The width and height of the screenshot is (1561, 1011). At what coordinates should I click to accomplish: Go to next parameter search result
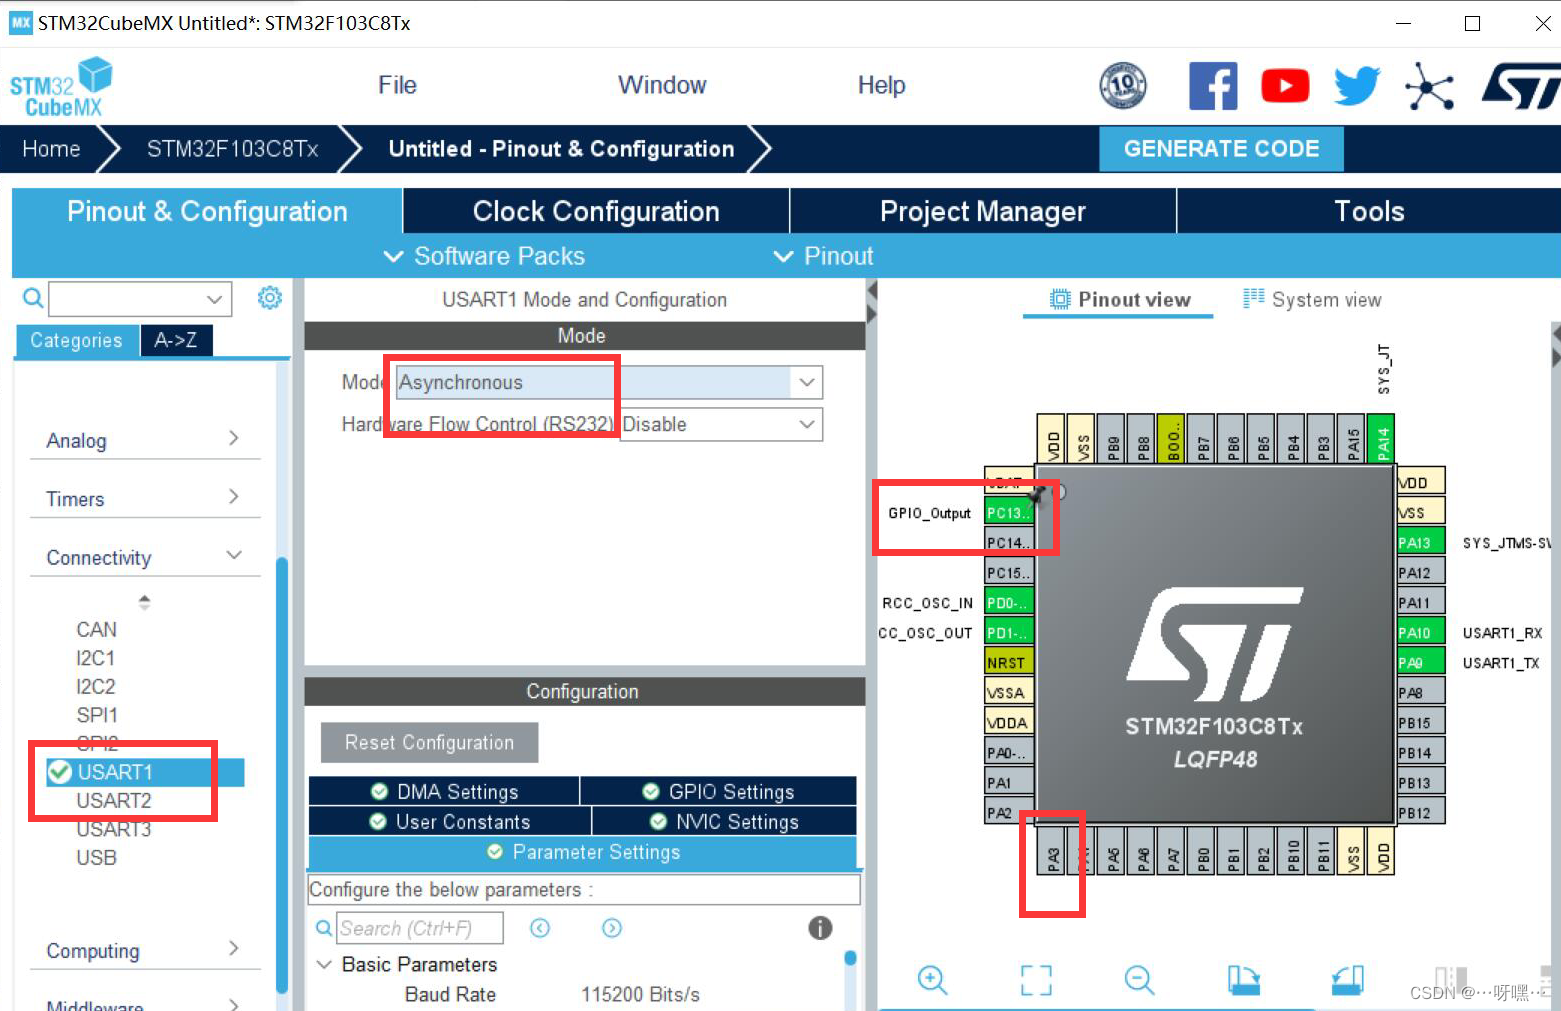(x=612, y=928)
